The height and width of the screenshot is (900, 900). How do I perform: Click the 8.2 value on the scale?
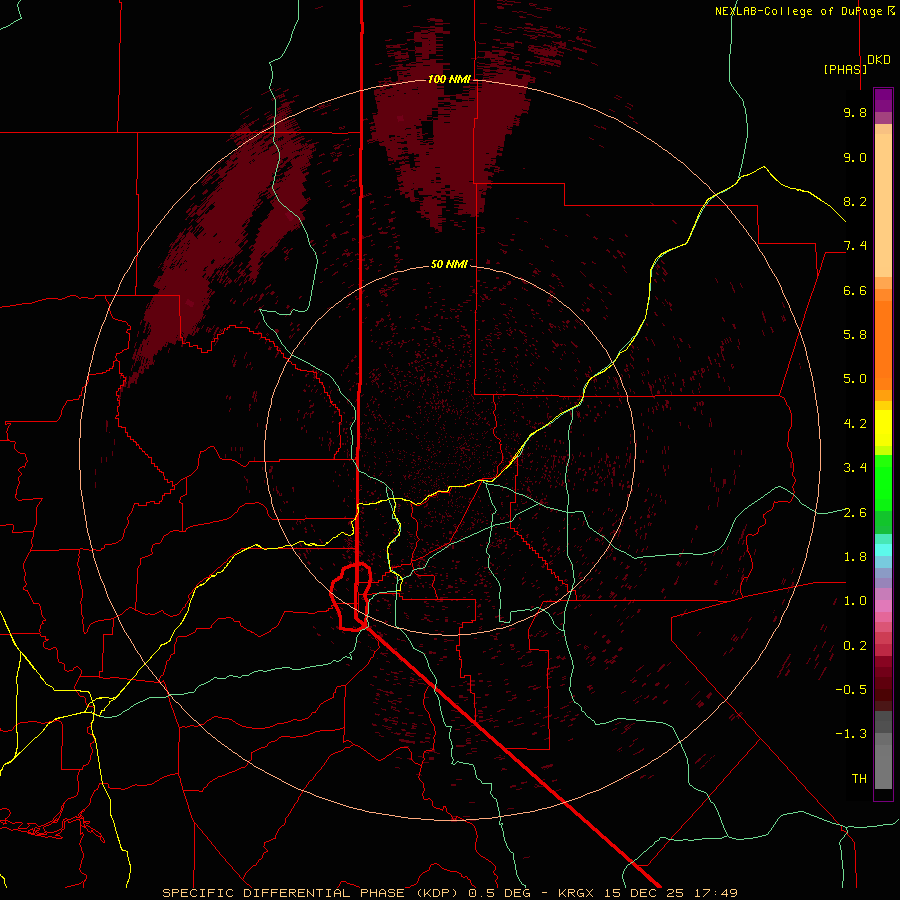pyautogui.click(x=855, y=201)
